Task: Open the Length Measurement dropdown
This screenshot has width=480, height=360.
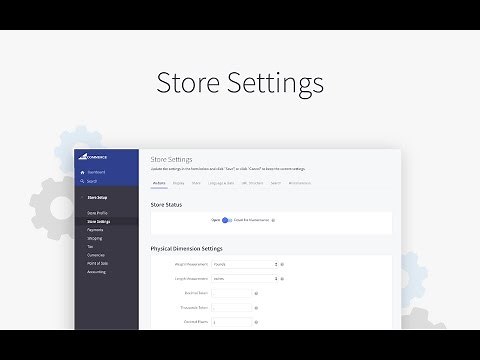Action: pos(245,279)
